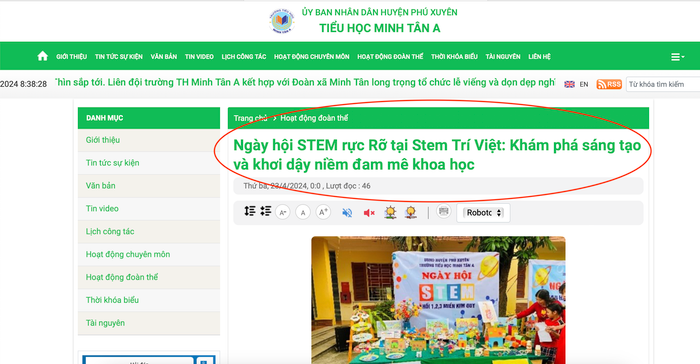Decrease line spacing in article toolbar
The height and width of the screenshot is (364, 700).
[x=266, y=211]
